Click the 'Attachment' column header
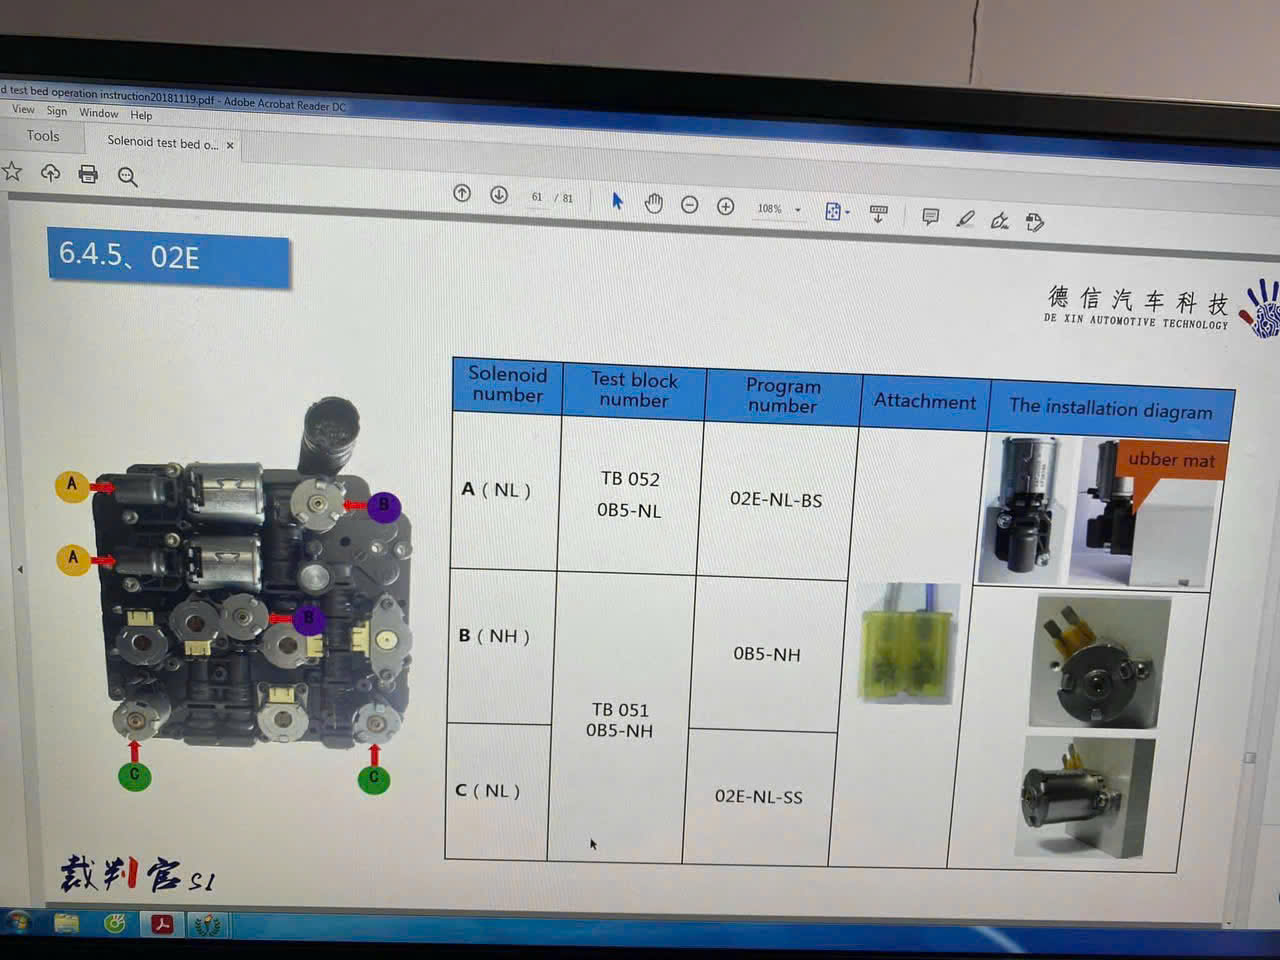Image resolution: width=1280 pixels, height=960 pixels. pos(925,402)
